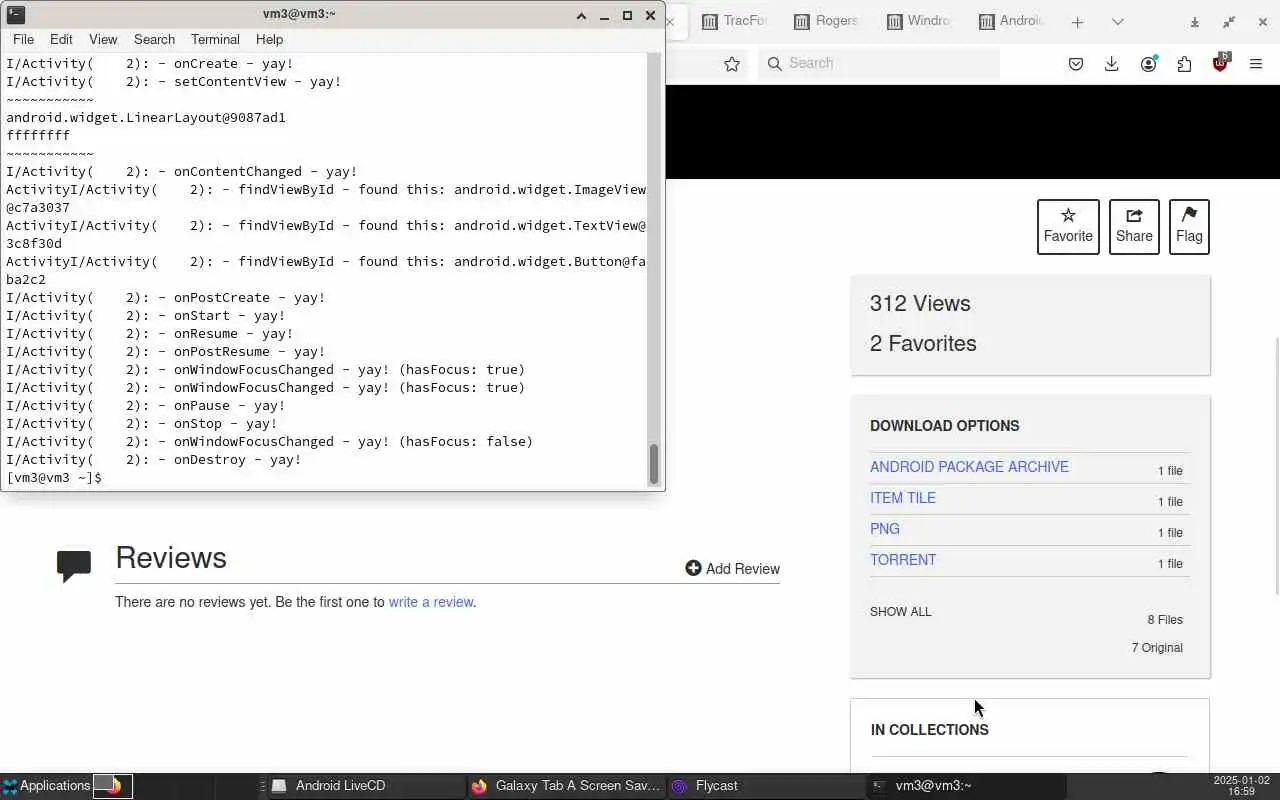Open the Firefox hamburger application menu
Viewport: 1280px width, 800px height.
(1256, 64)
